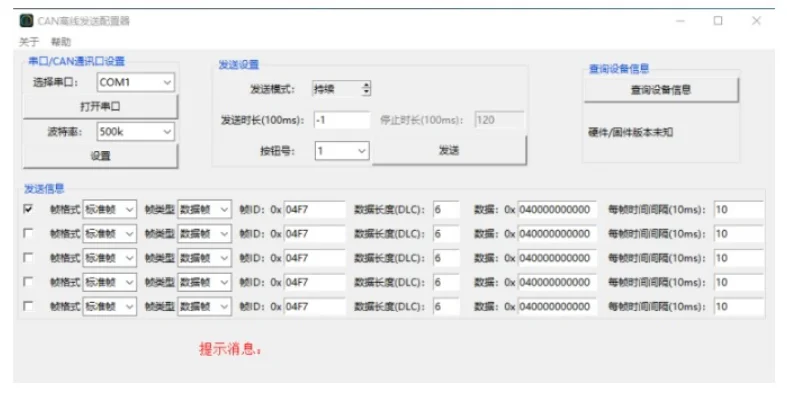Click fifth-row 每帧时间间隔 field

pyautogui.click(x=739, y=306)
